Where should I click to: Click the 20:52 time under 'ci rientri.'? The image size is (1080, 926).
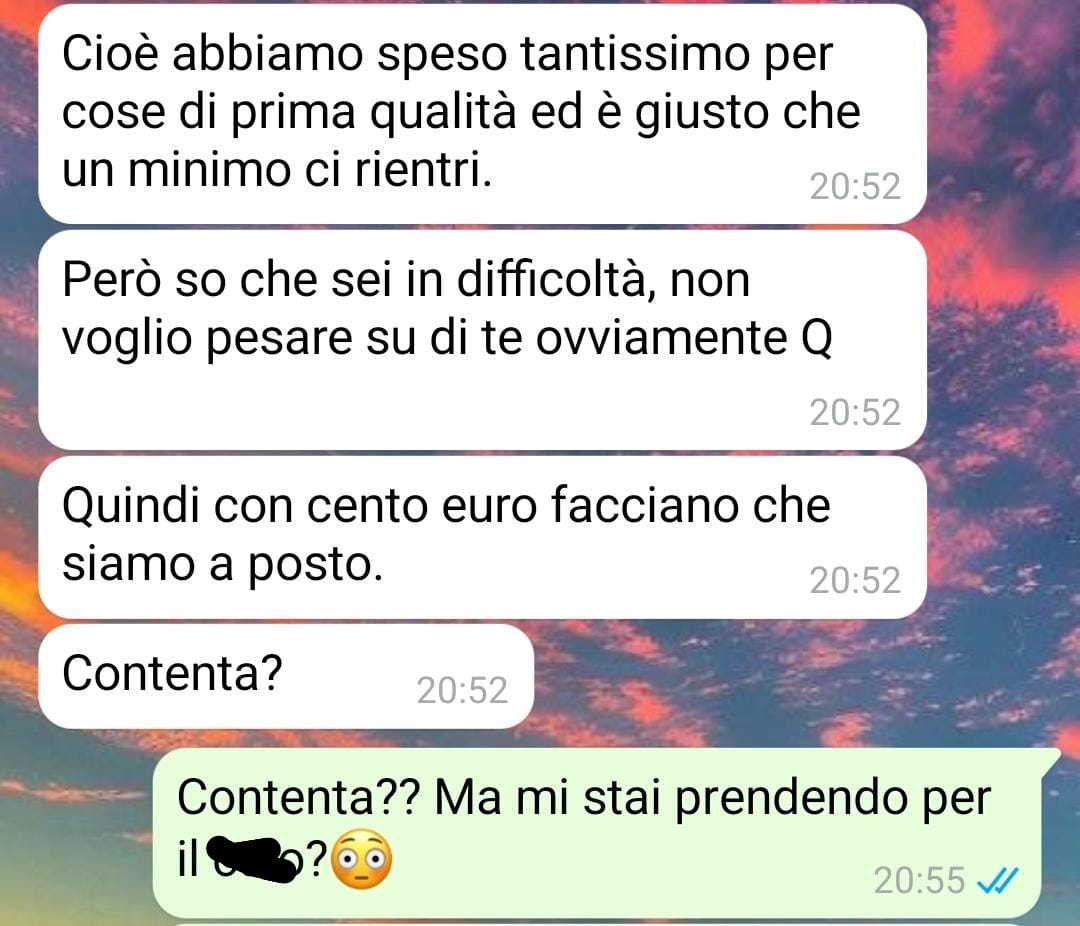coord(855,186)
